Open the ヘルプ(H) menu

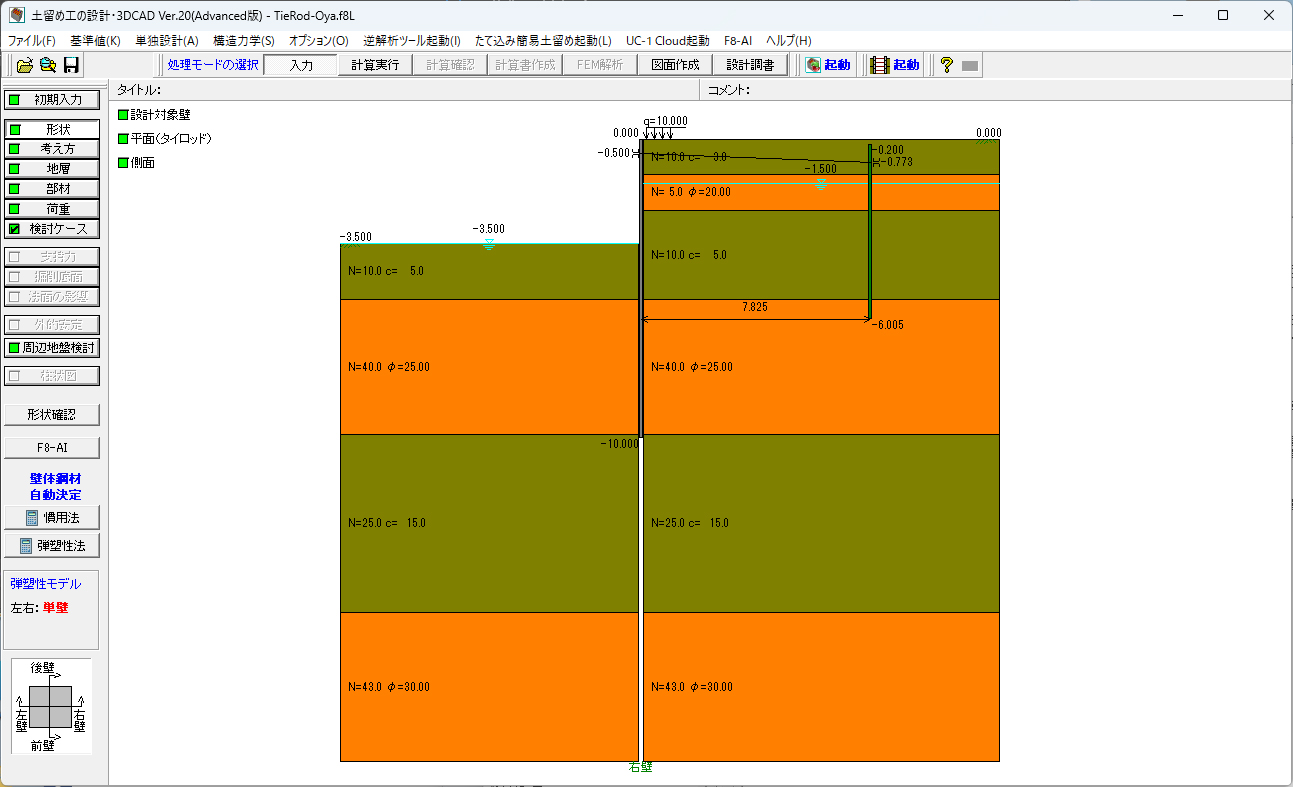click(x=789, y=41)
